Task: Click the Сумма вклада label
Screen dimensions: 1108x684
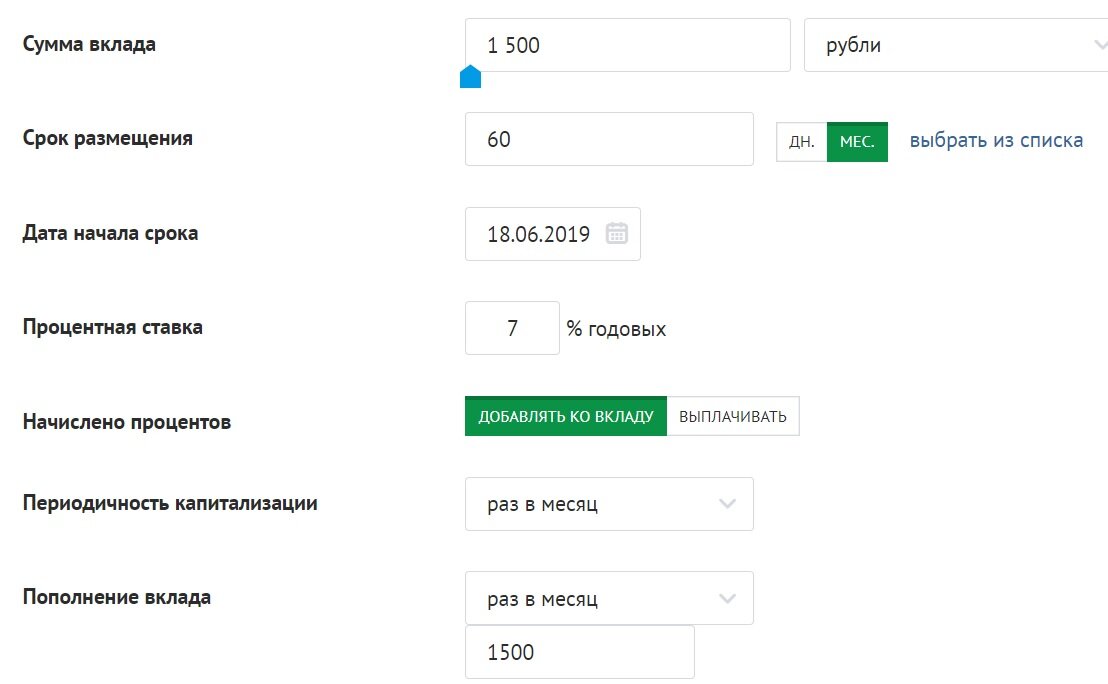Action: click(x=89, y=44)
